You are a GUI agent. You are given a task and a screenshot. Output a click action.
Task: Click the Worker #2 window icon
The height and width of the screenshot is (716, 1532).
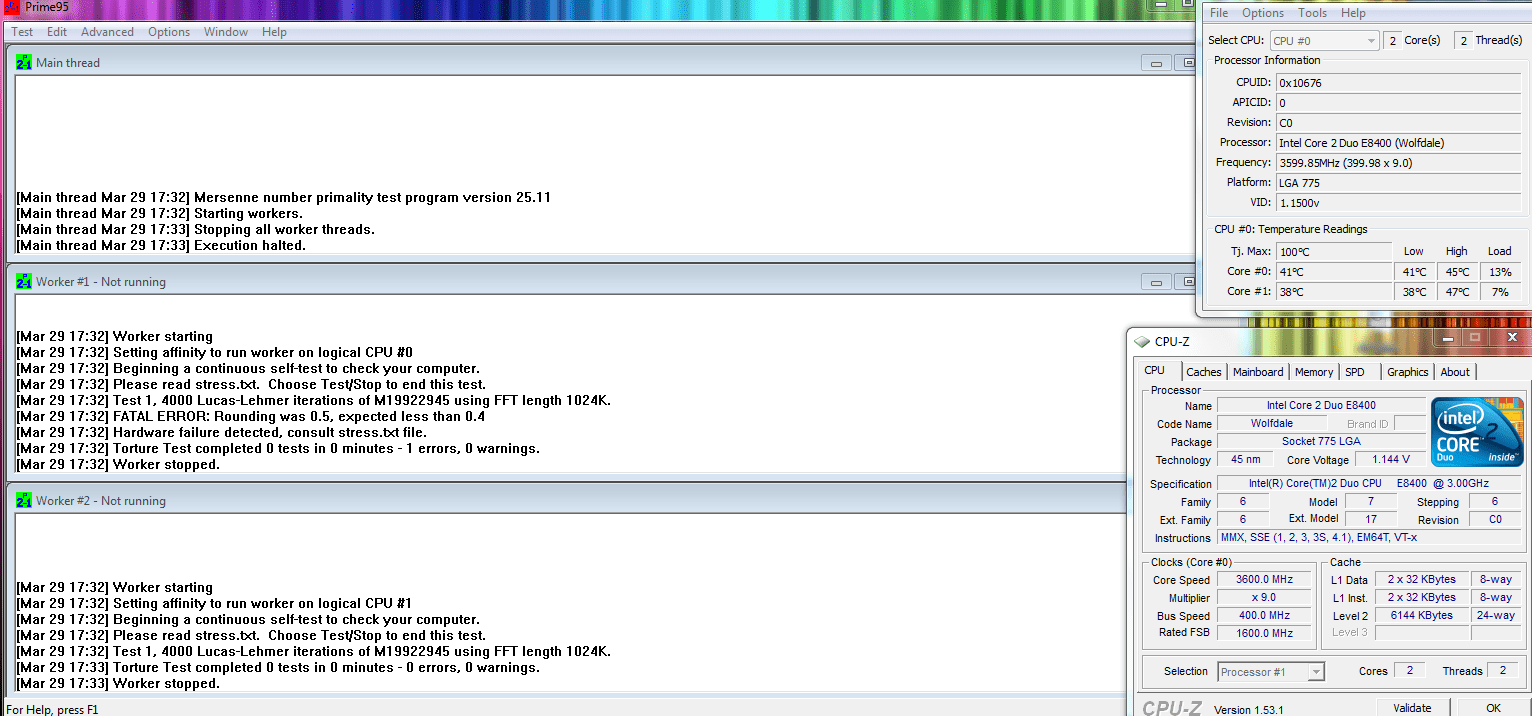pos(24,500)
